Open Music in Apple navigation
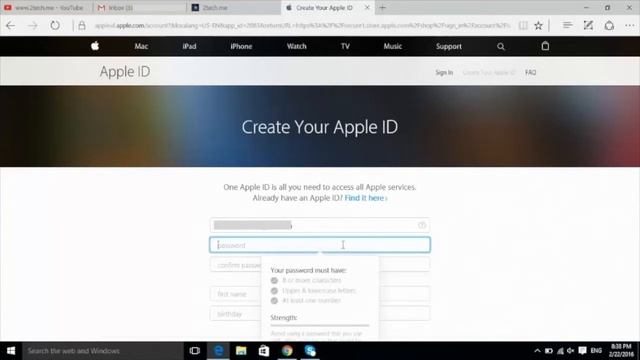 pyautogui.click(x=393, y=47)
